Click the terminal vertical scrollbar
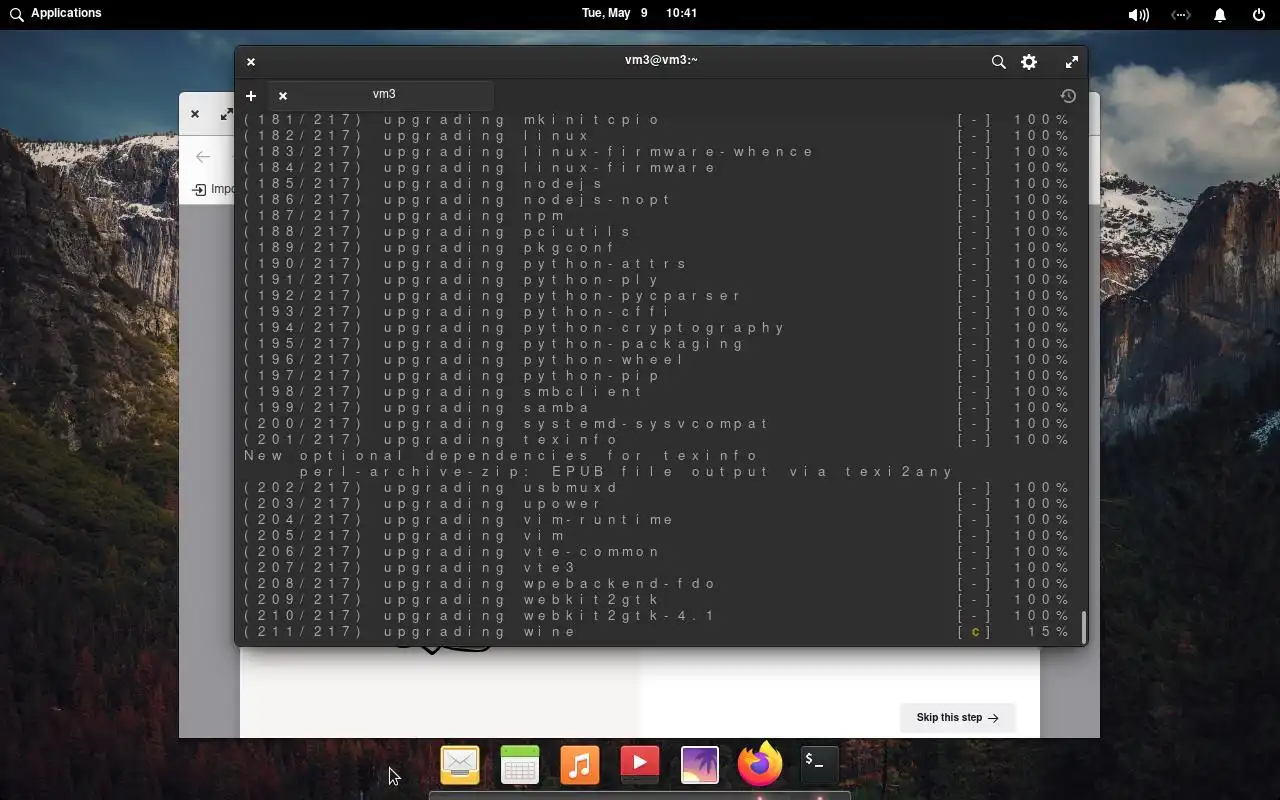 coord(1084,627)
